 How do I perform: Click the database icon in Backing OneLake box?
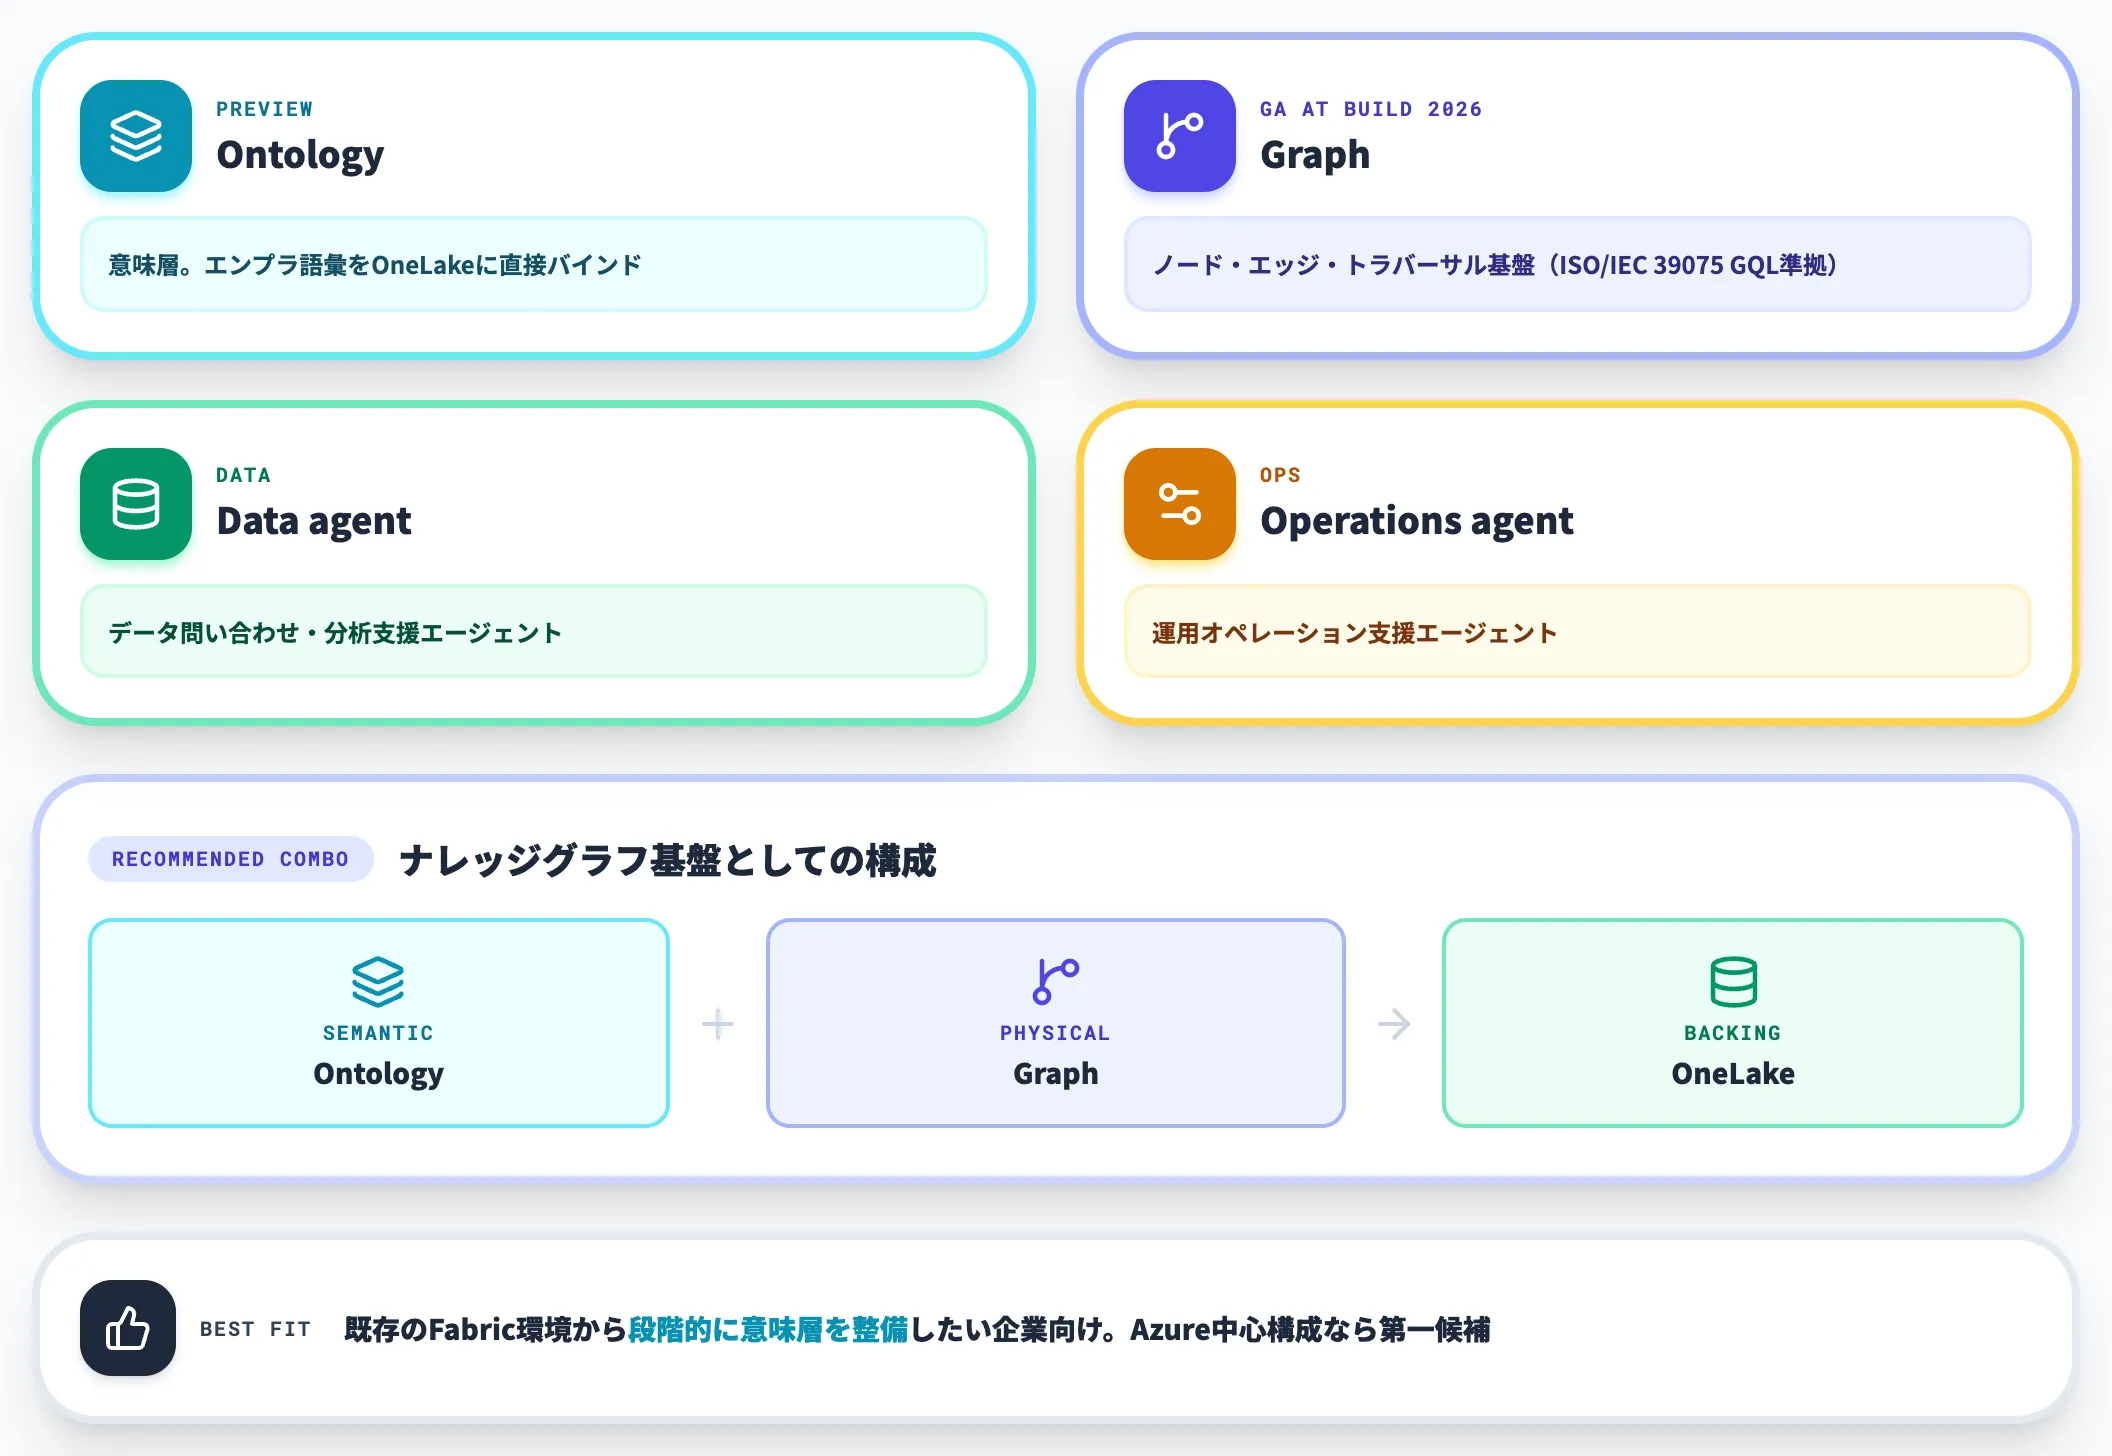click(1733, 981)
